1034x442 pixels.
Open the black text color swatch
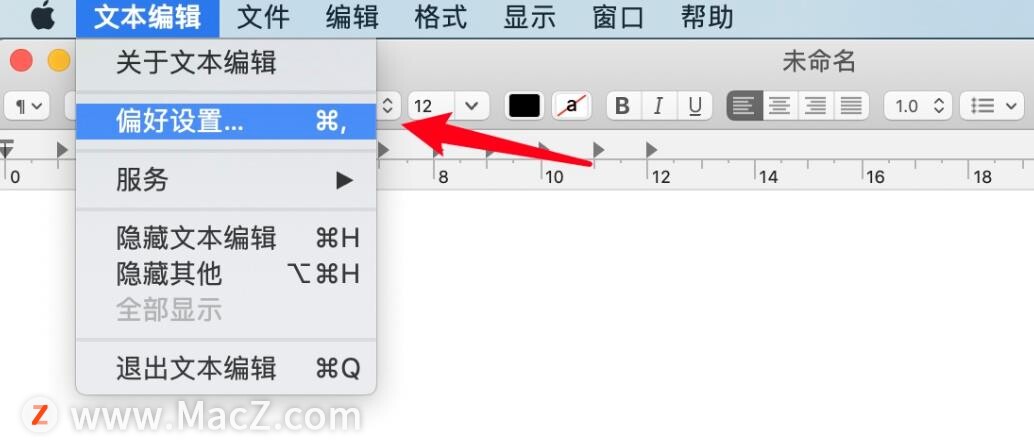click(524, 106)
